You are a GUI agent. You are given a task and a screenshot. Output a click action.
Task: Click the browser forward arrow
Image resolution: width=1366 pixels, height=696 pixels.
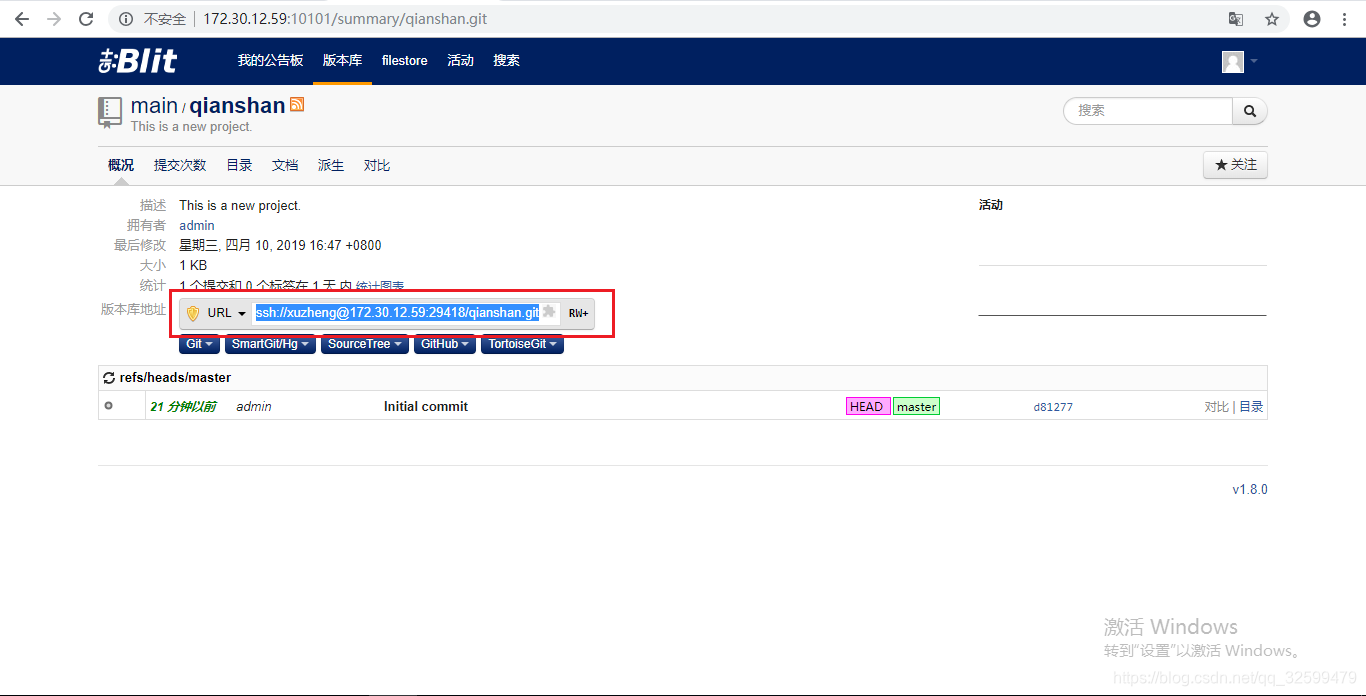(x=54, y=19)
